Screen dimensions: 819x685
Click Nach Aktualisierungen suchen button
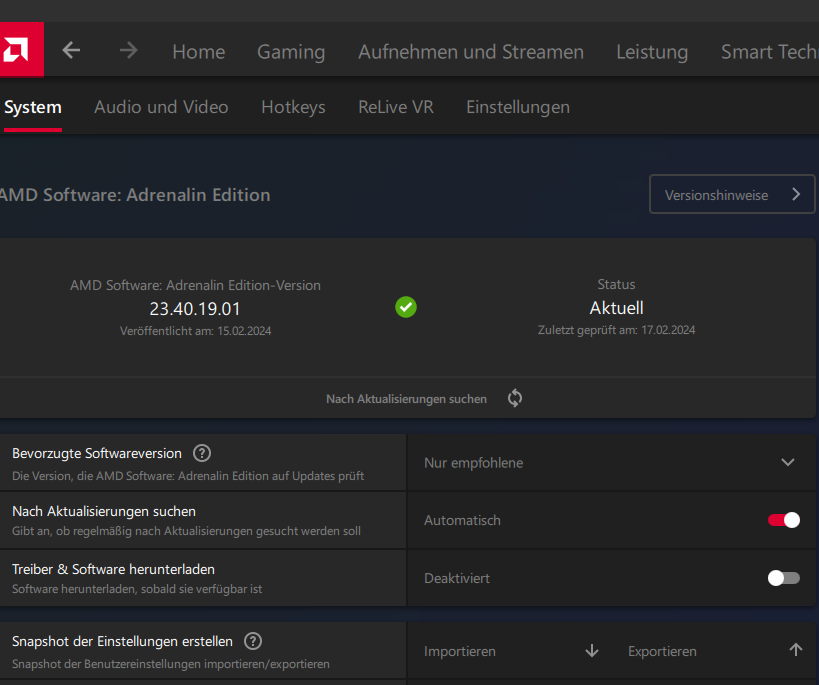pos(407,398)
